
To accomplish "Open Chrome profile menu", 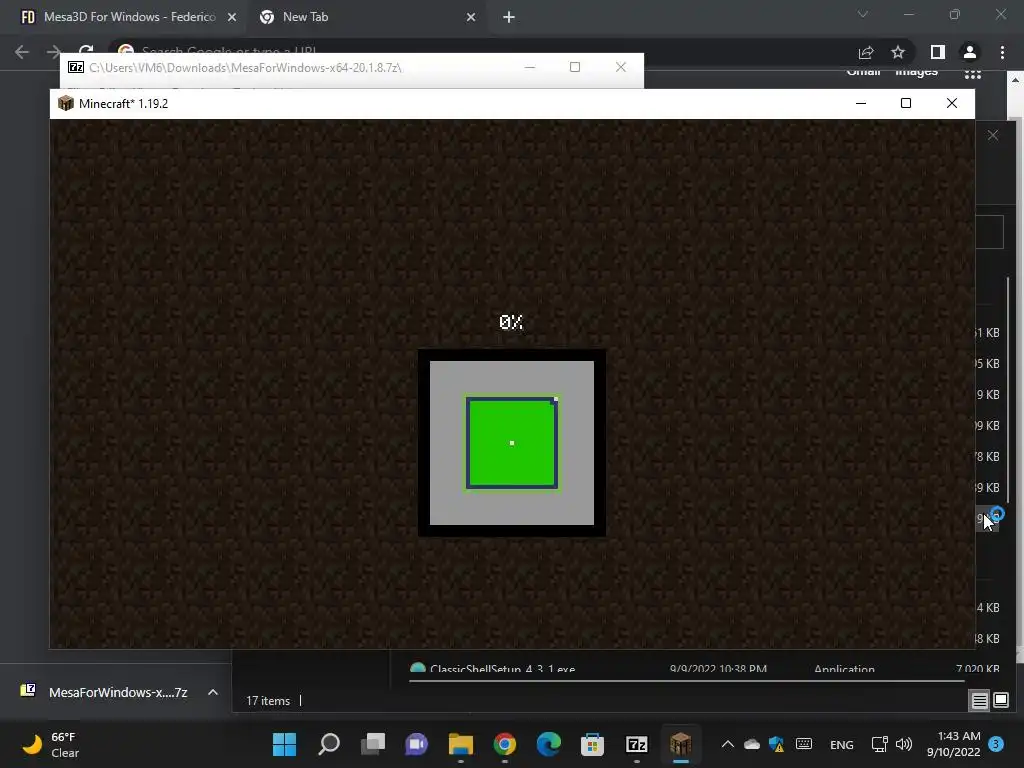I will coord(970,52).
